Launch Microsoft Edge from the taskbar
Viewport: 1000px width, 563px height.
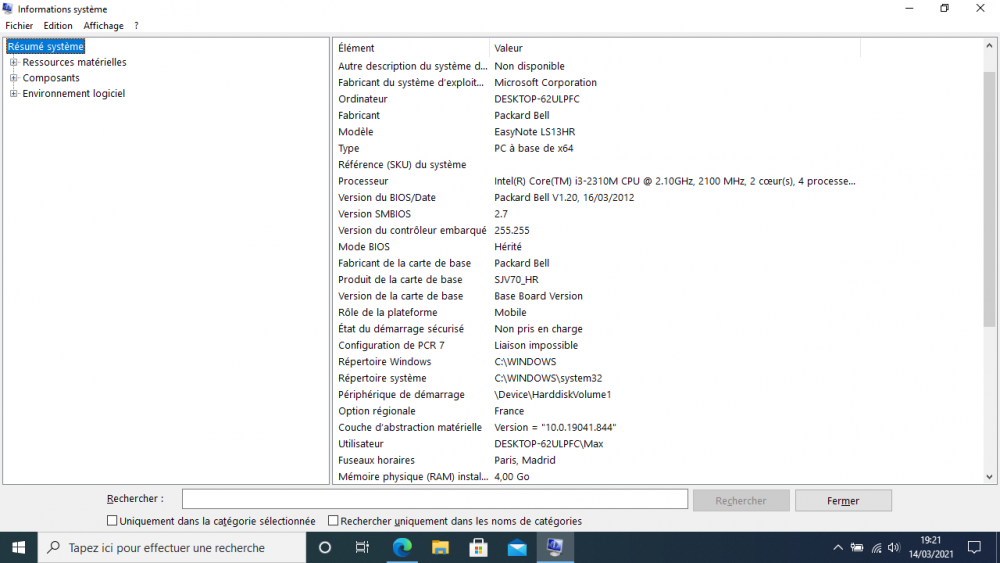pyautogui.click(x=402, y=547)
